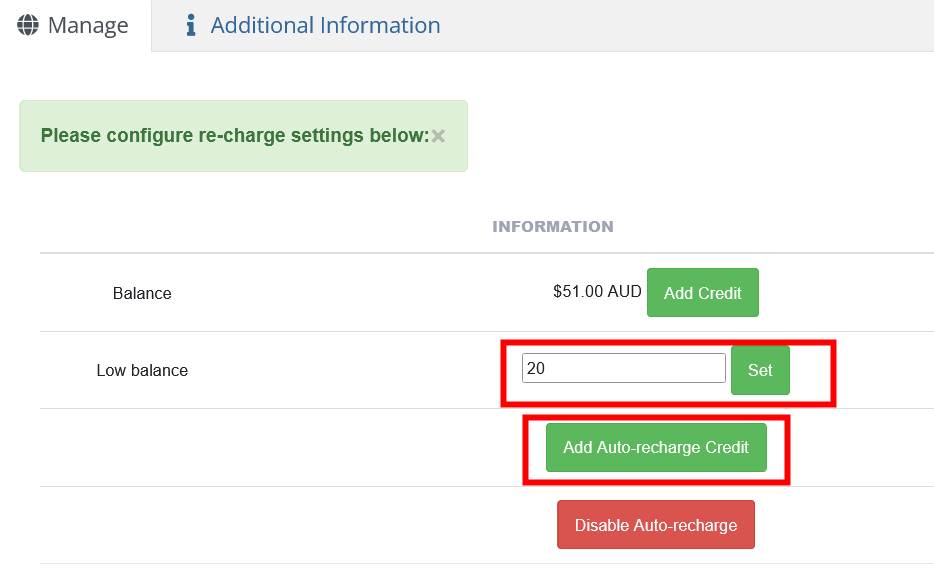
Task: Click the info icon beside Additional Information
Action: click(x=191, y=25)
